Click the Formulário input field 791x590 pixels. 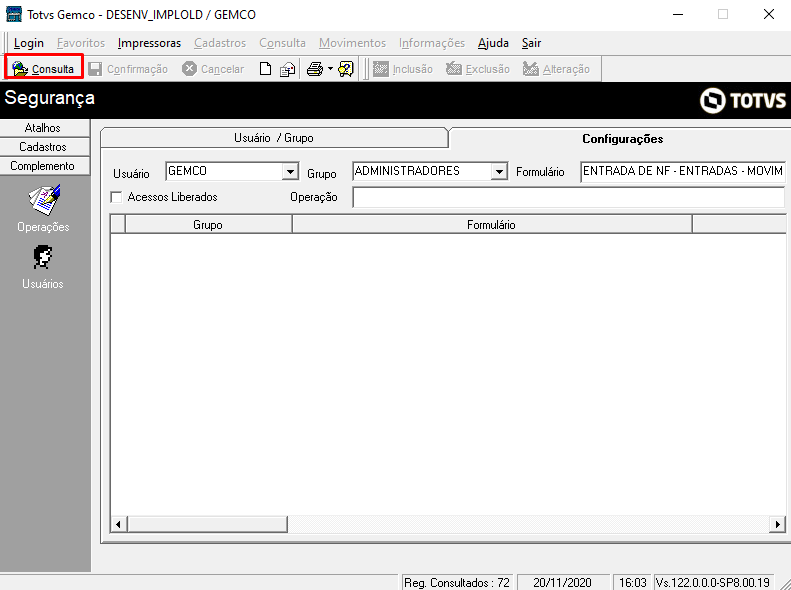click(683, 171)
